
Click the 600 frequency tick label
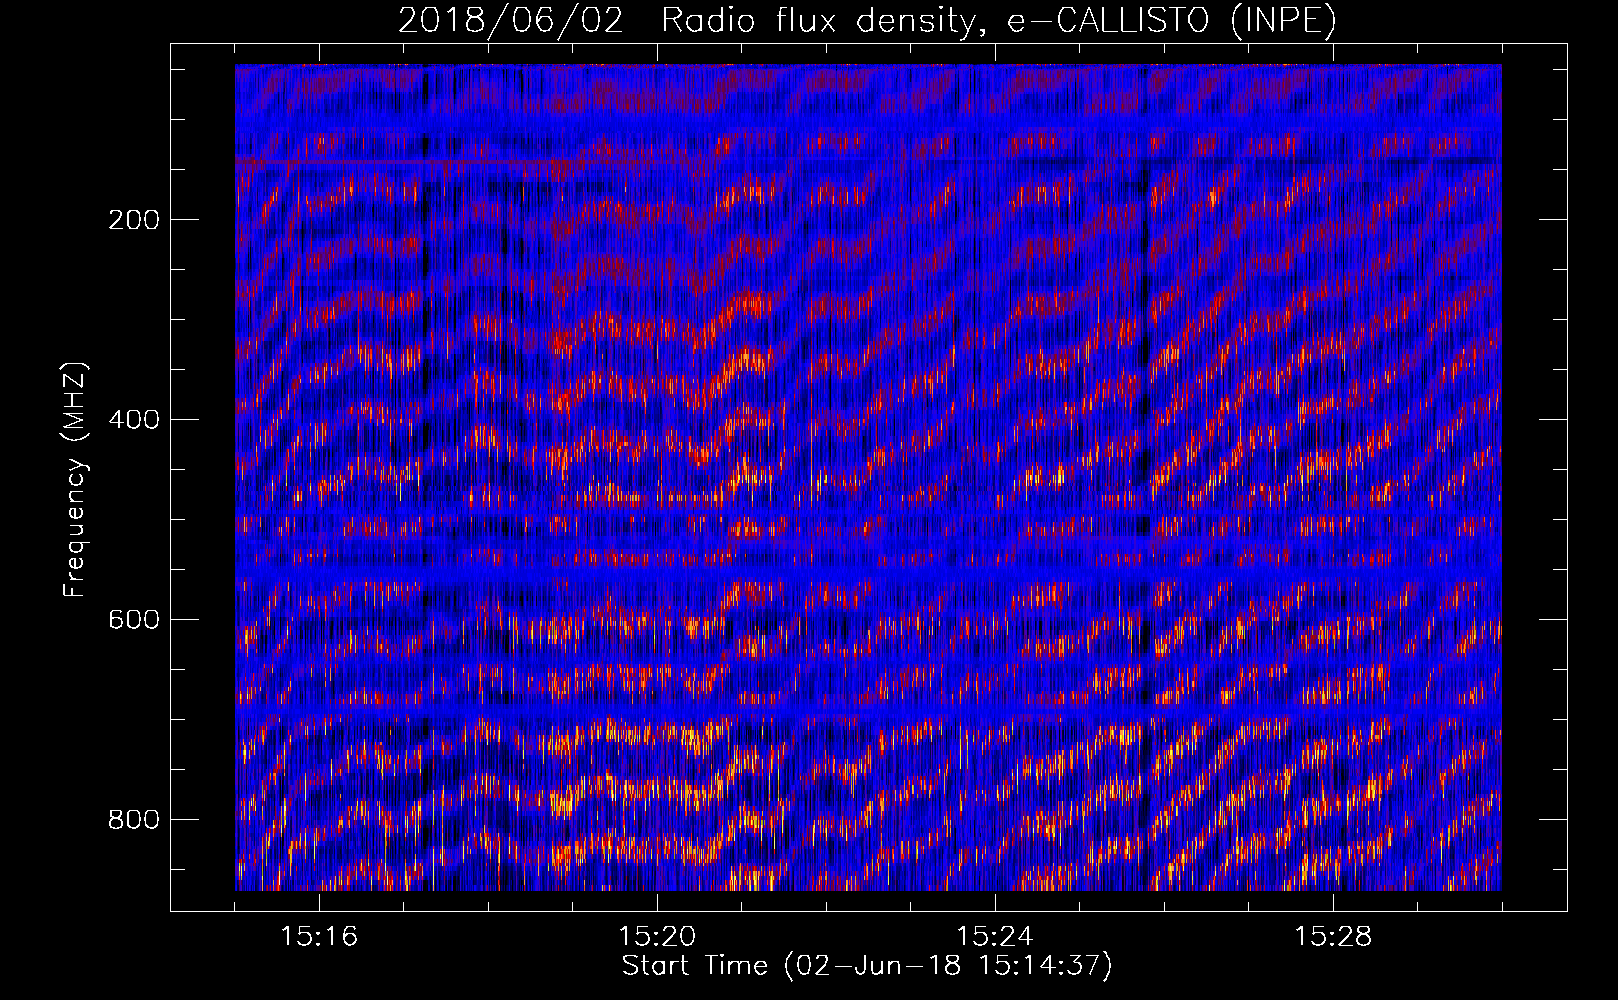tap(134, 620)
